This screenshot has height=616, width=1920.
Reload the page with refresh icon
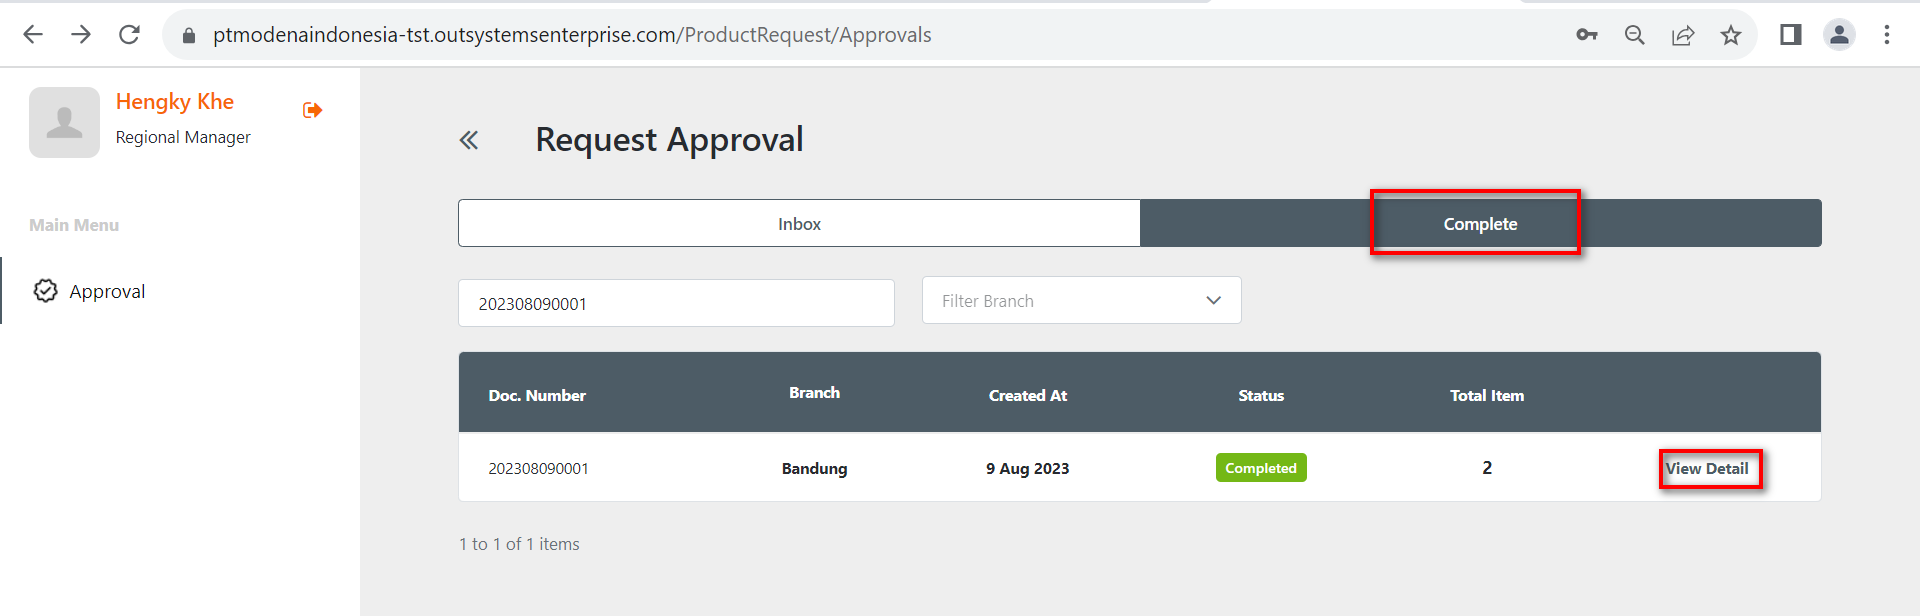[x=129, y=35]
